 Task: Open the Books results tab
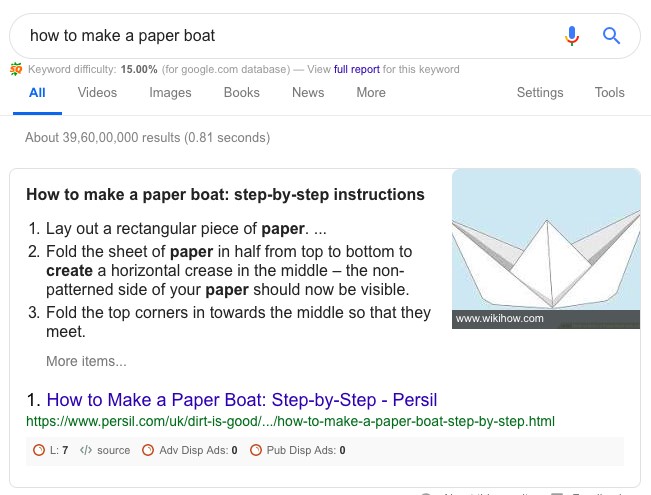coord(241,93)
